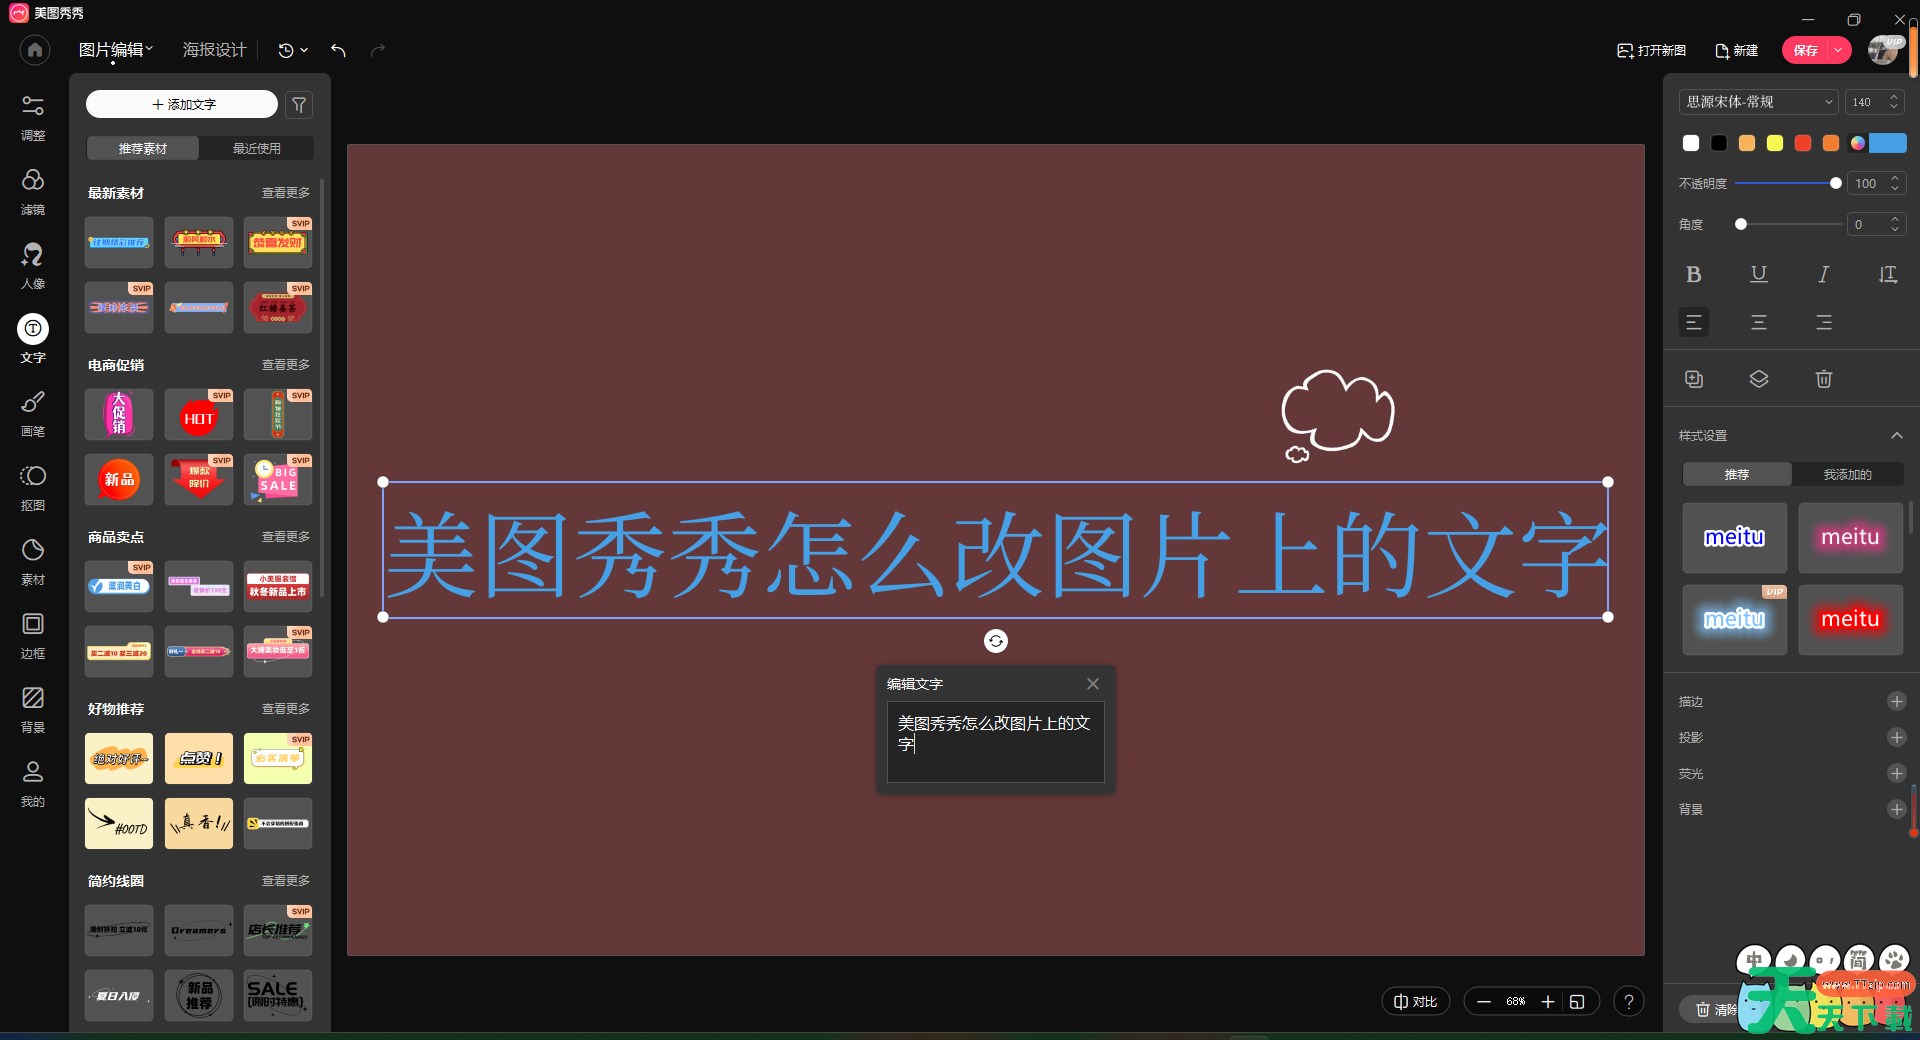Choose the red HOT sticker template
1920x1040 pixels.
(199, 414)
